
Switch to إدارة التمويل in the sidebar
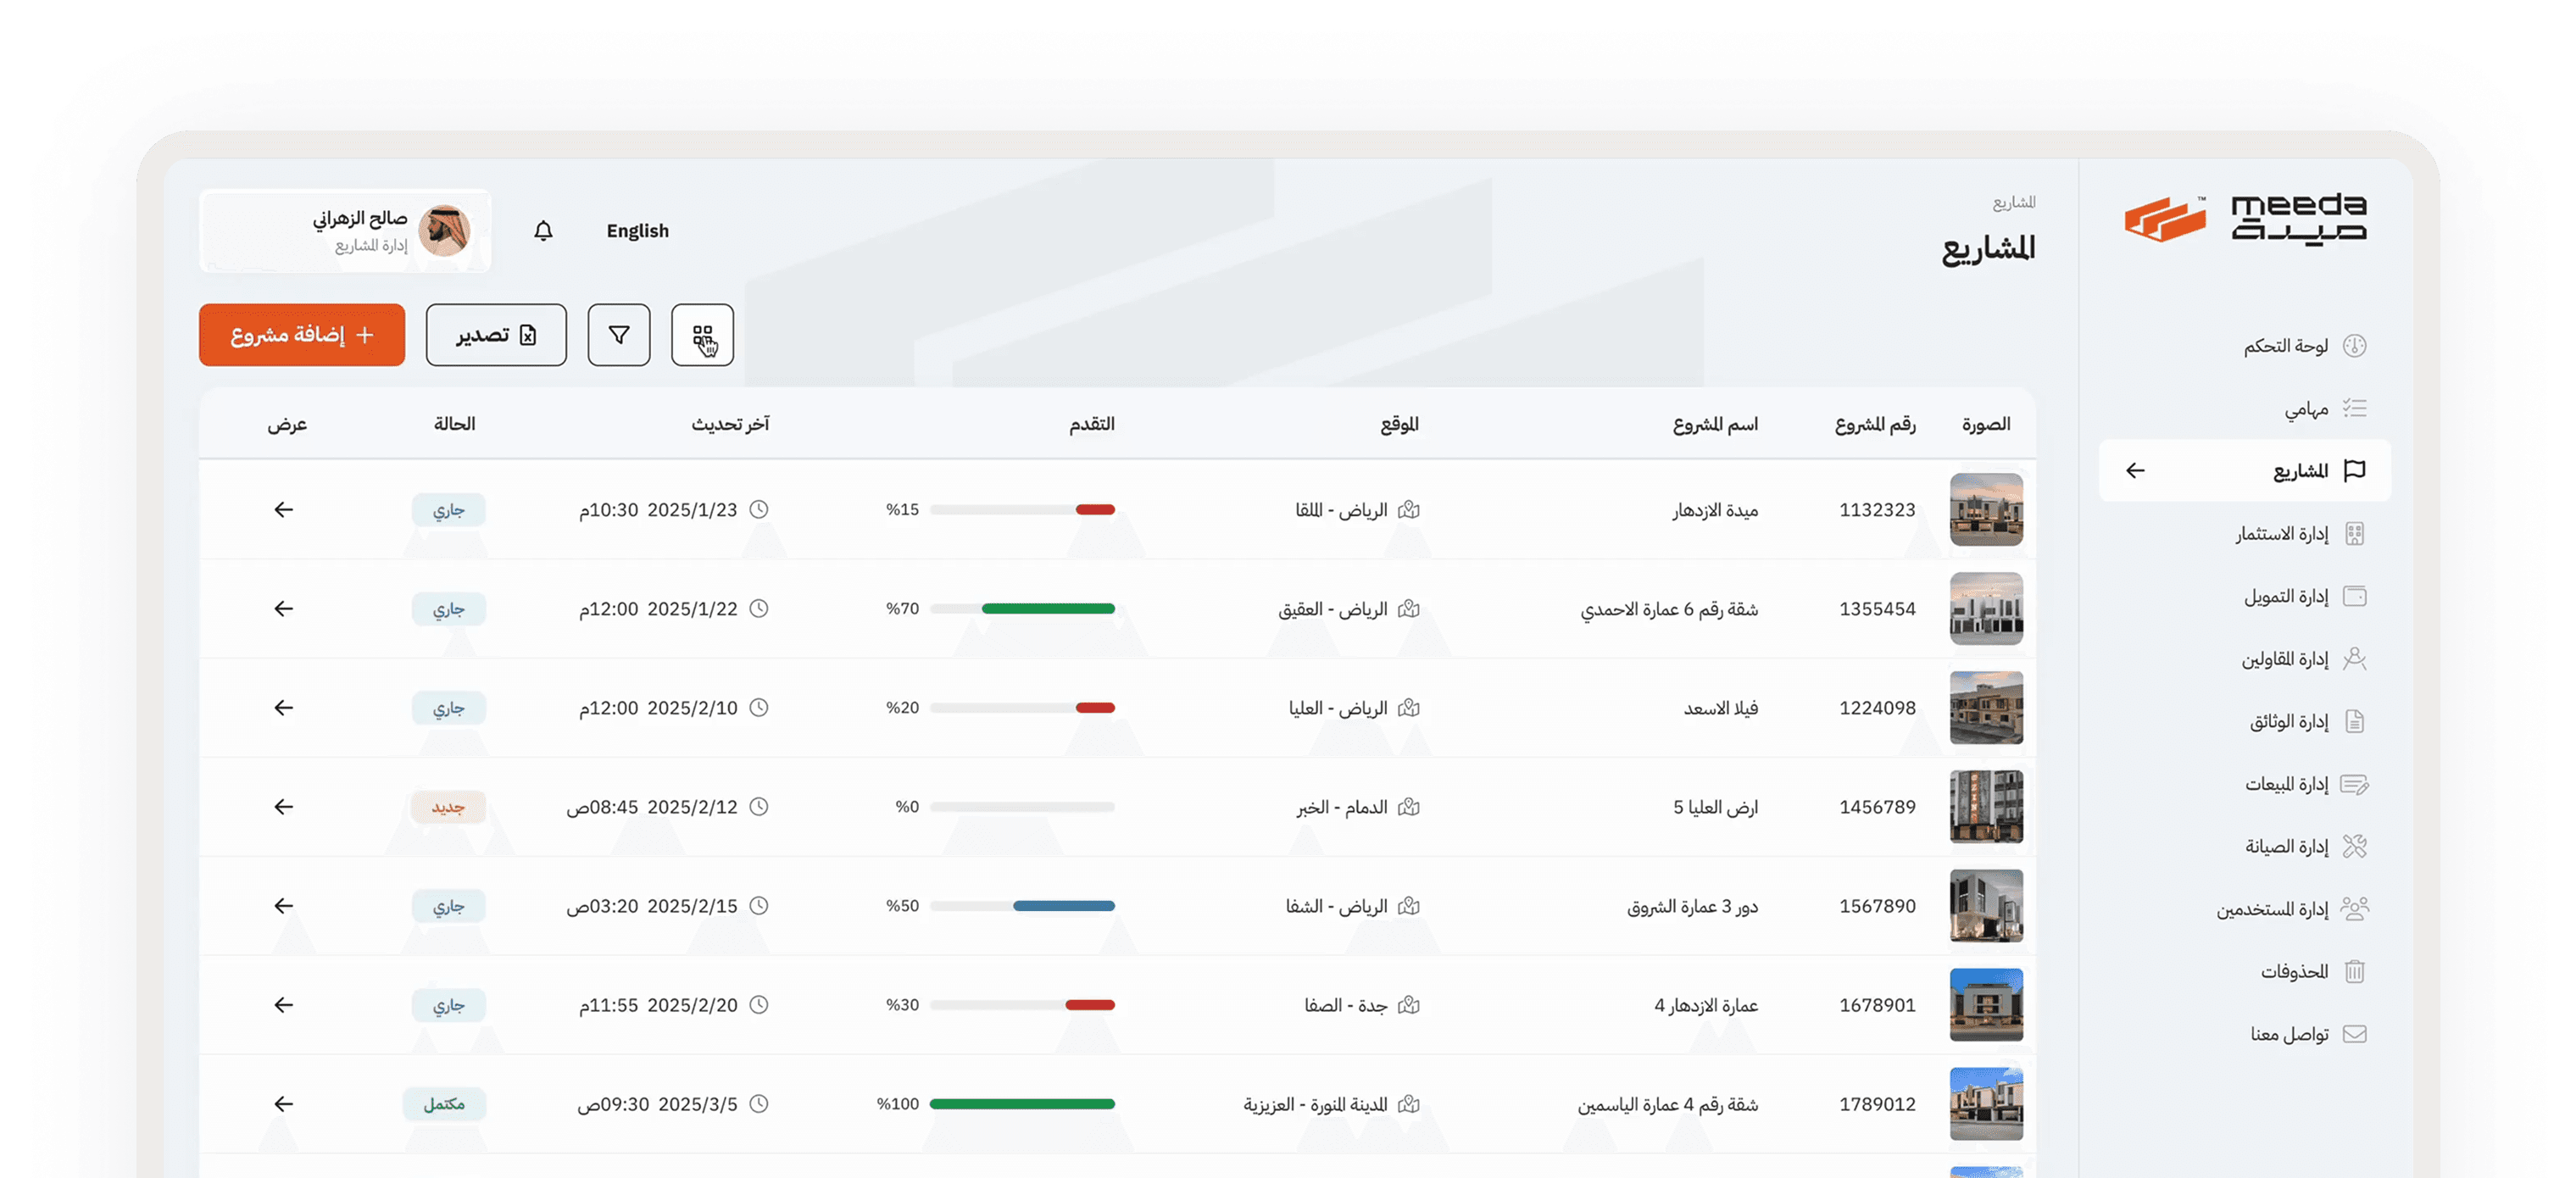[x=2356, y=595]
